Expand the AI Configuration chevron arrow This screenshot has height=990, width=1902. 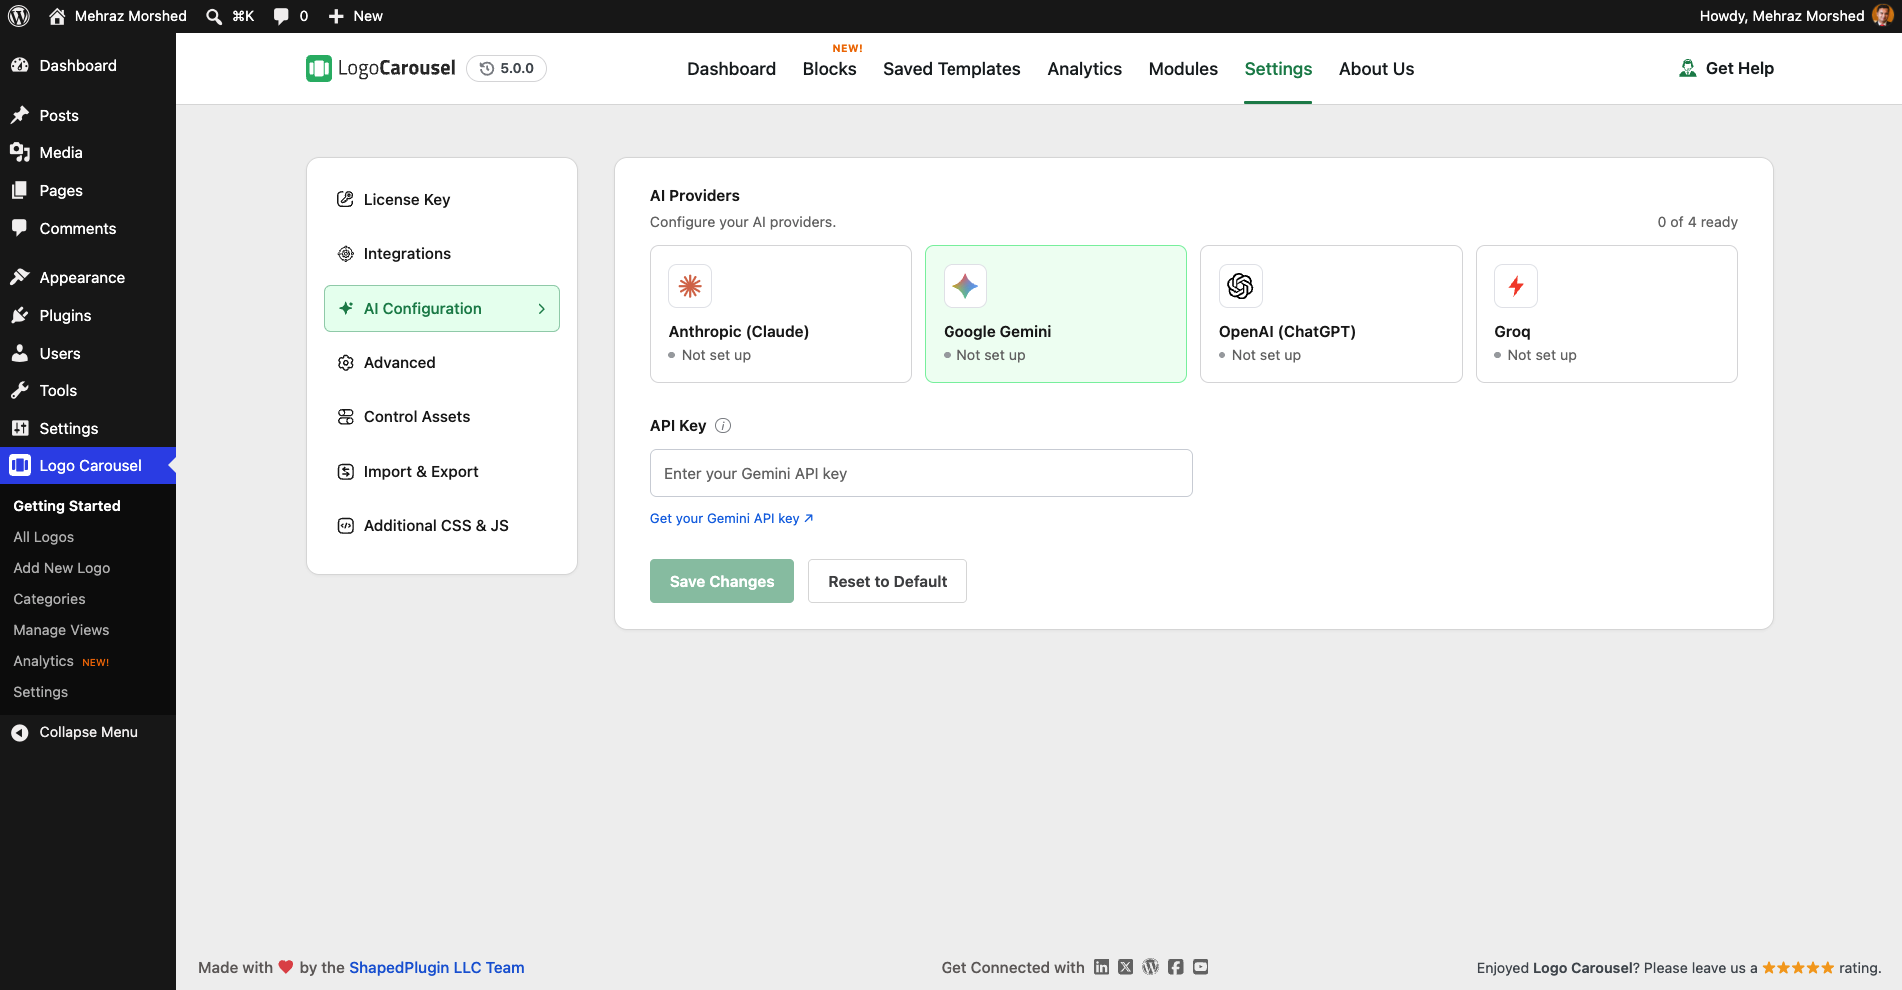coord(541,309)
